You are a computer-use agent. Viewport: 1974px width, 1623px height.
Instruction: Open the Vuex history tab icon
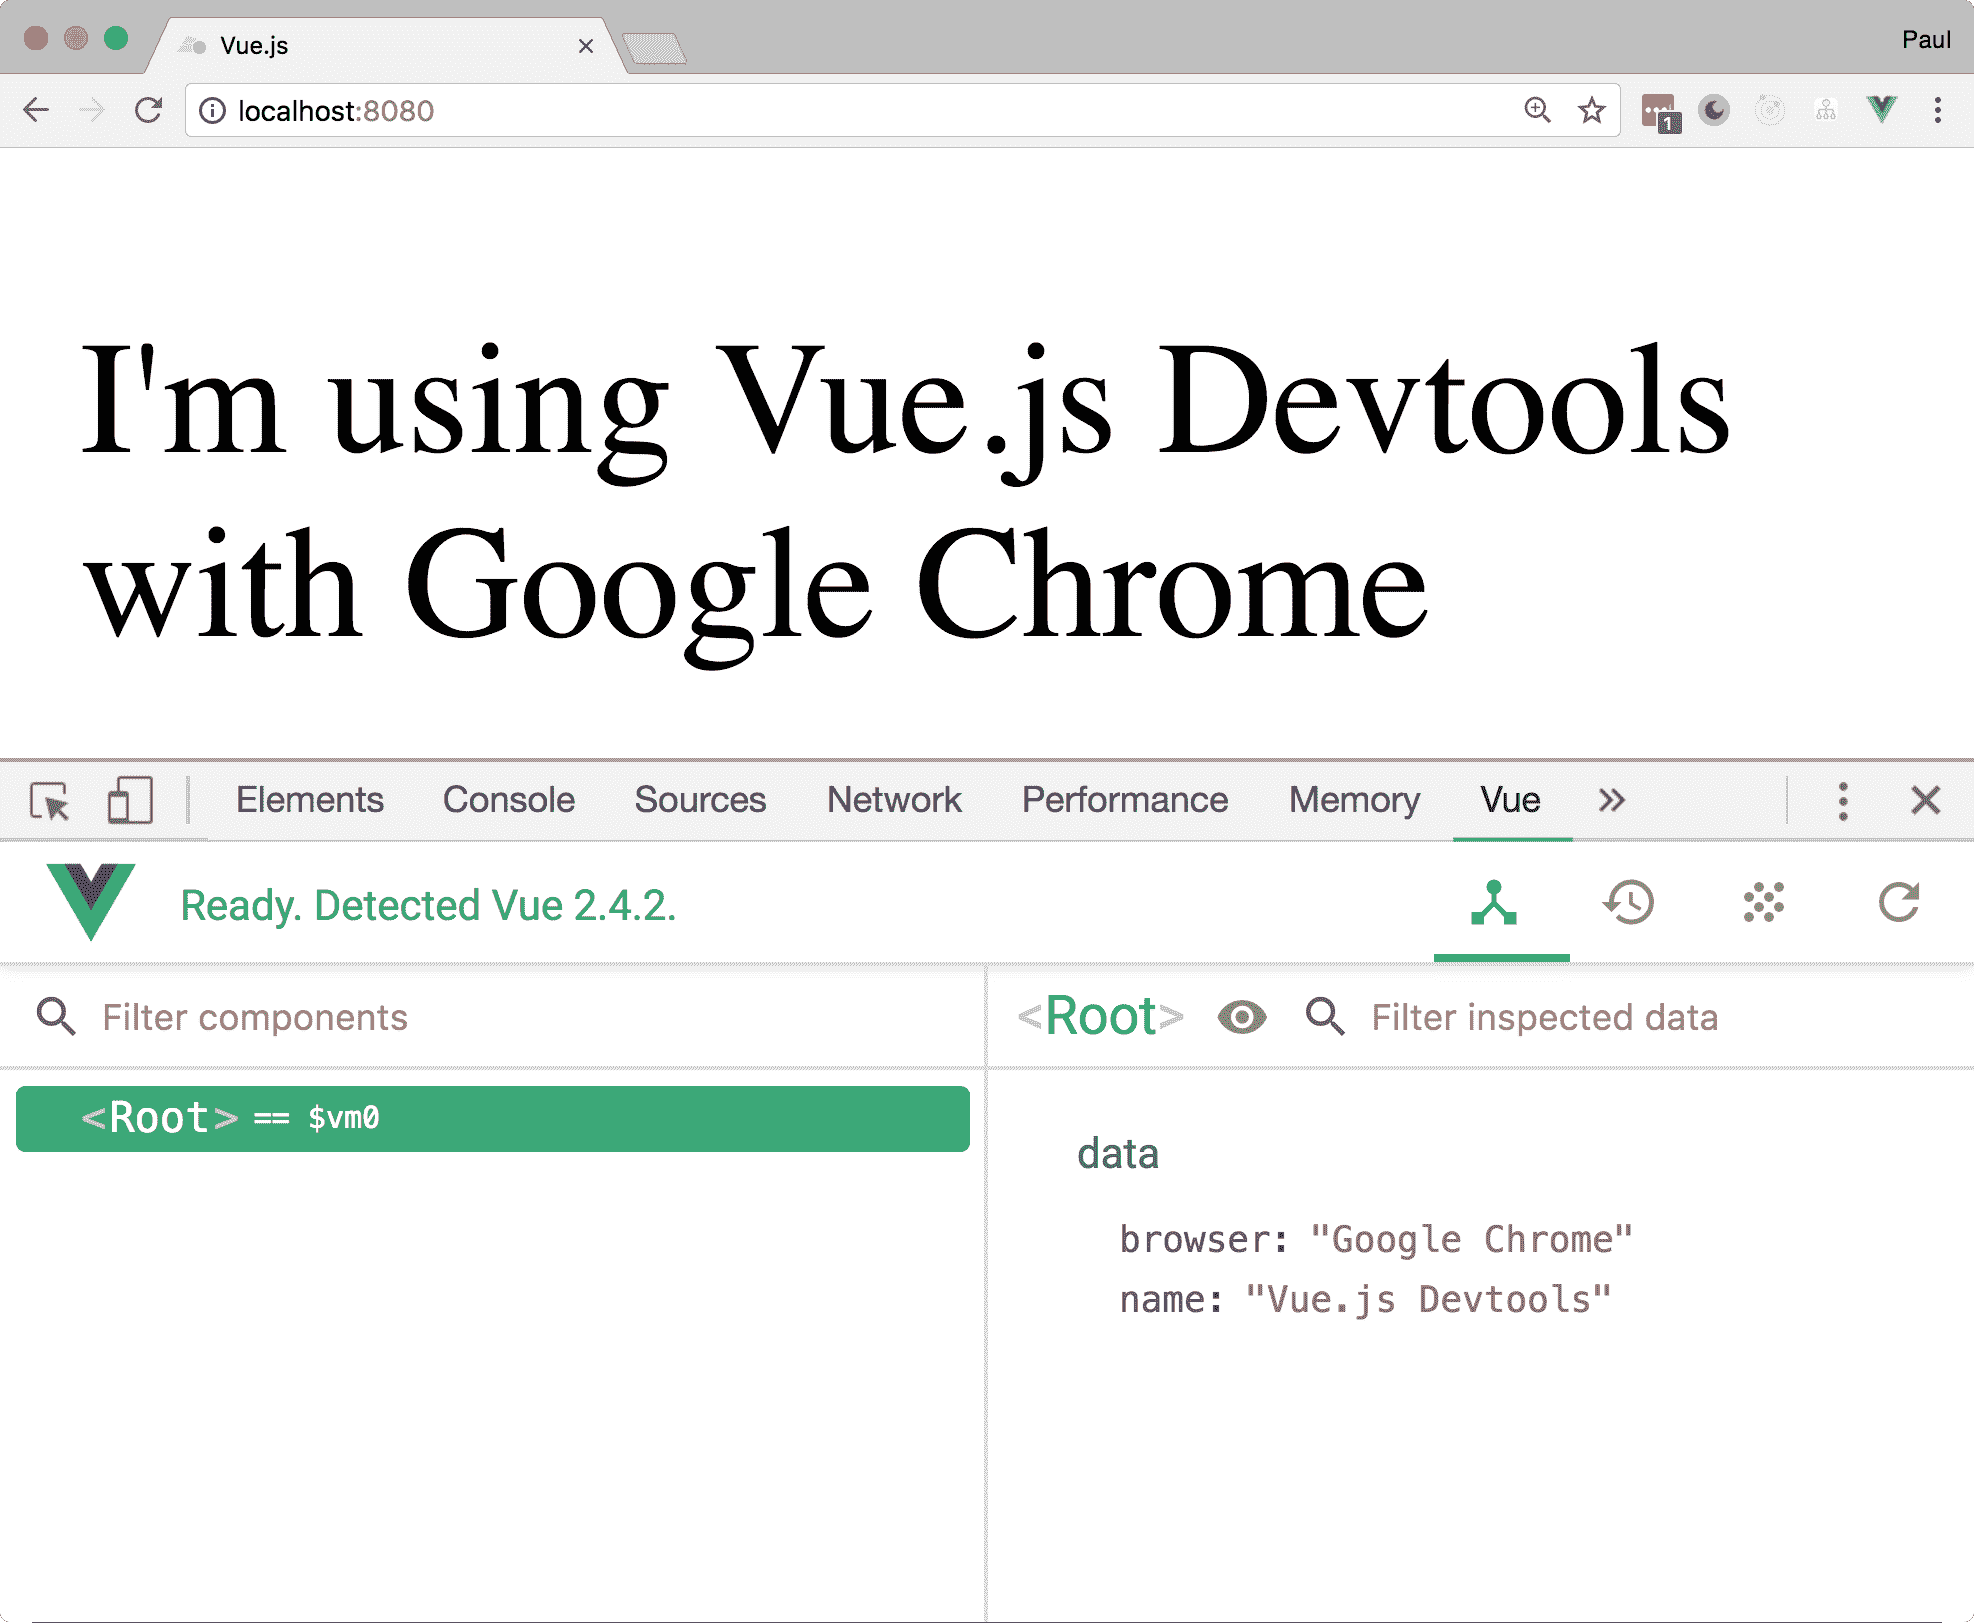(1629, 903)
